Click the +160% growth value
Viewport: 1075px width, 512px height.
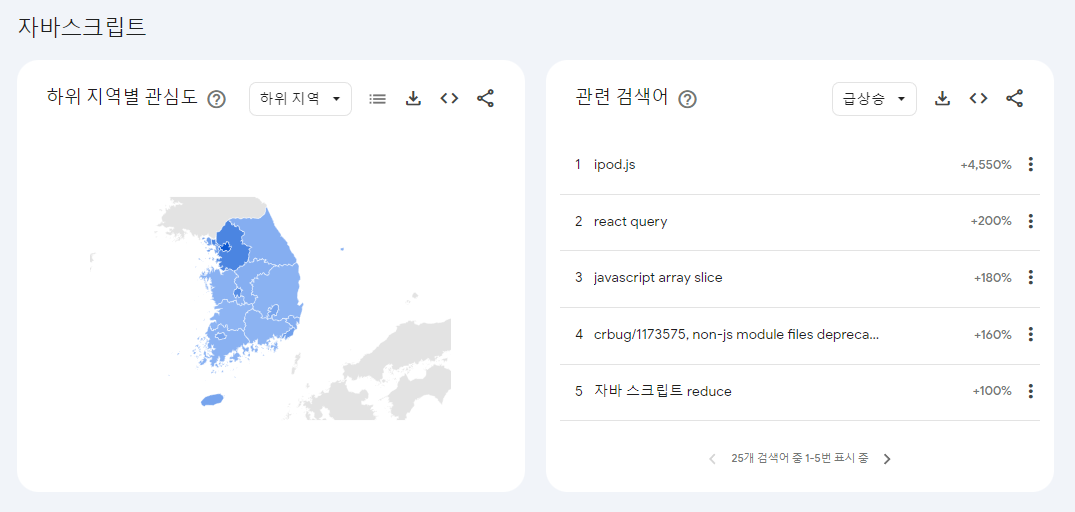click(x=993, y=335)
